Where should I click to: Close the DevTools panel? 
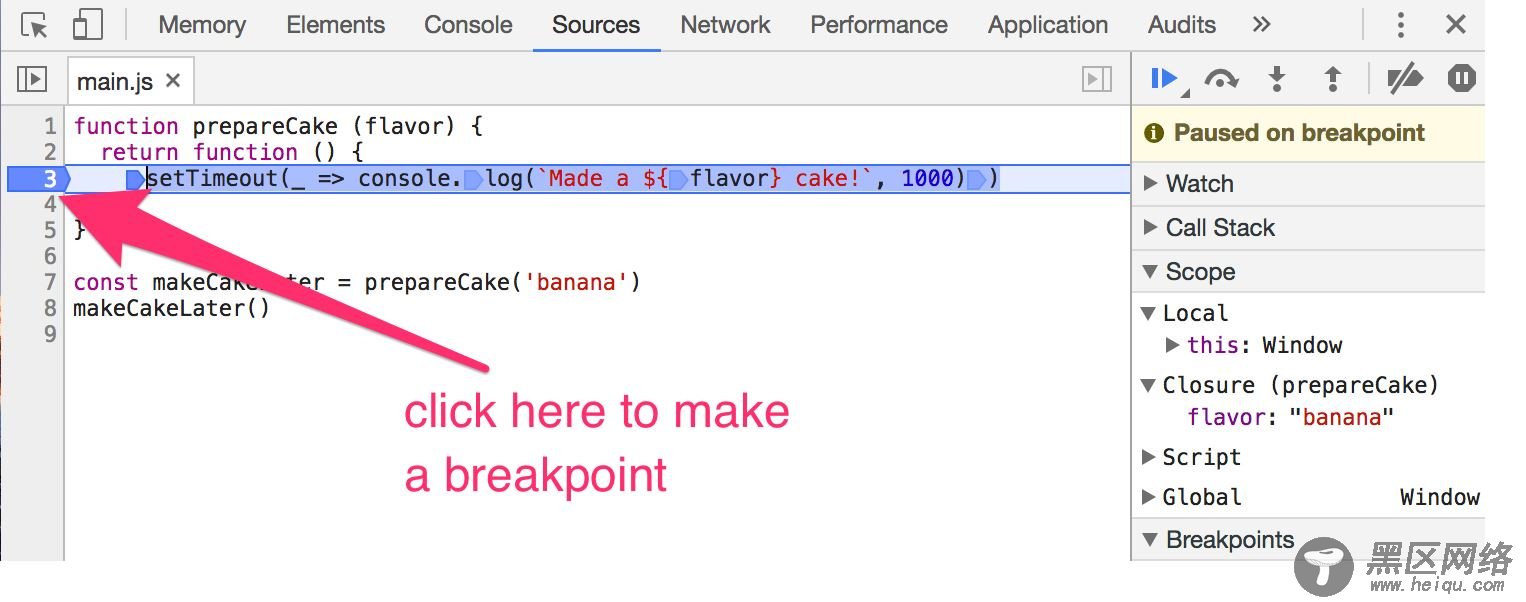[x=1456, y=25]
